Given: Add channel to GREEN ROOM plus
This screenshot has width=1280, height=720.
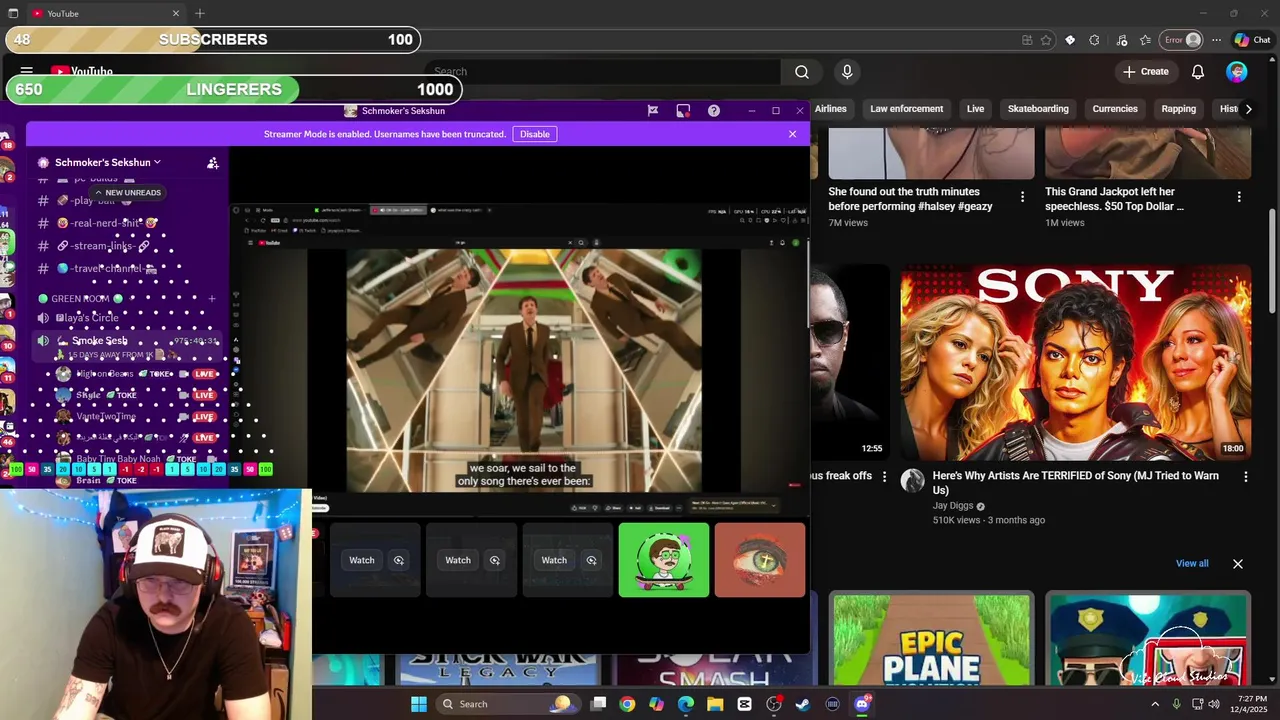Looking at the screenshot, I should click(212, 299).
